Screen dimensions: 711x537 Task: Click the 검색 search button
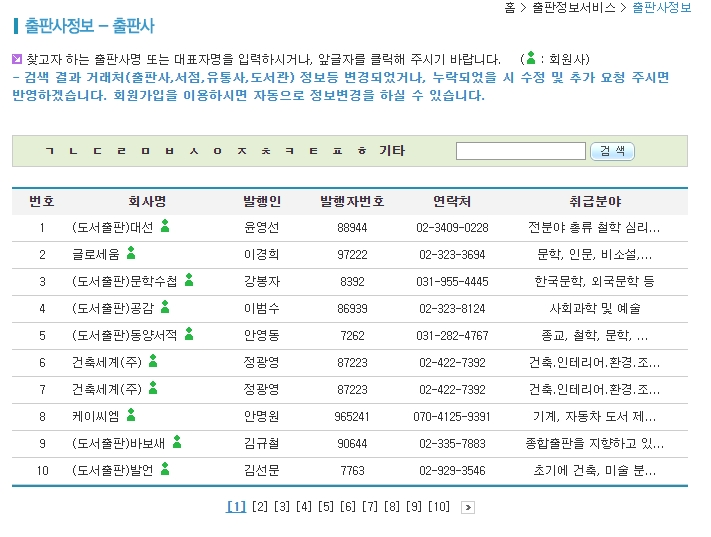coord(612,151)
